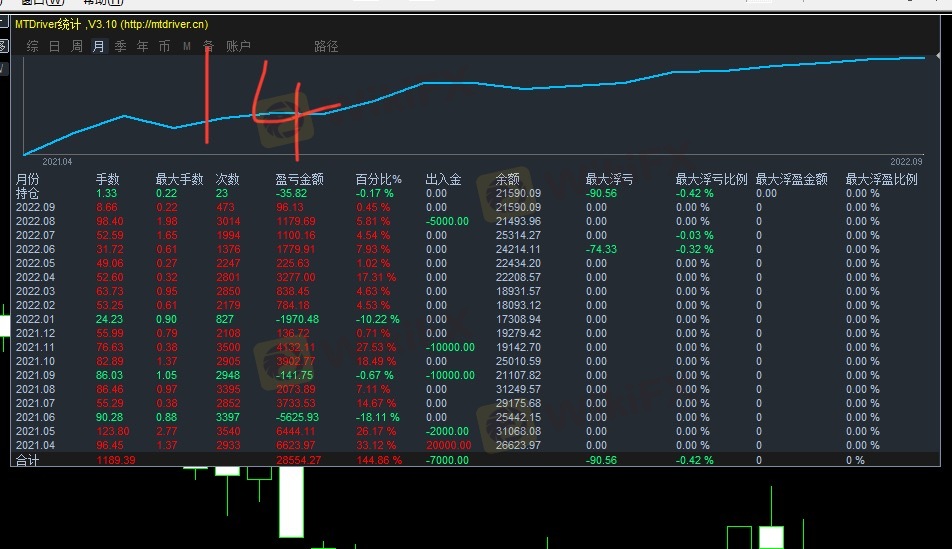Select the M tab in statistics bar
Viewport: 952px width, 549px height.
coord(186,46)
